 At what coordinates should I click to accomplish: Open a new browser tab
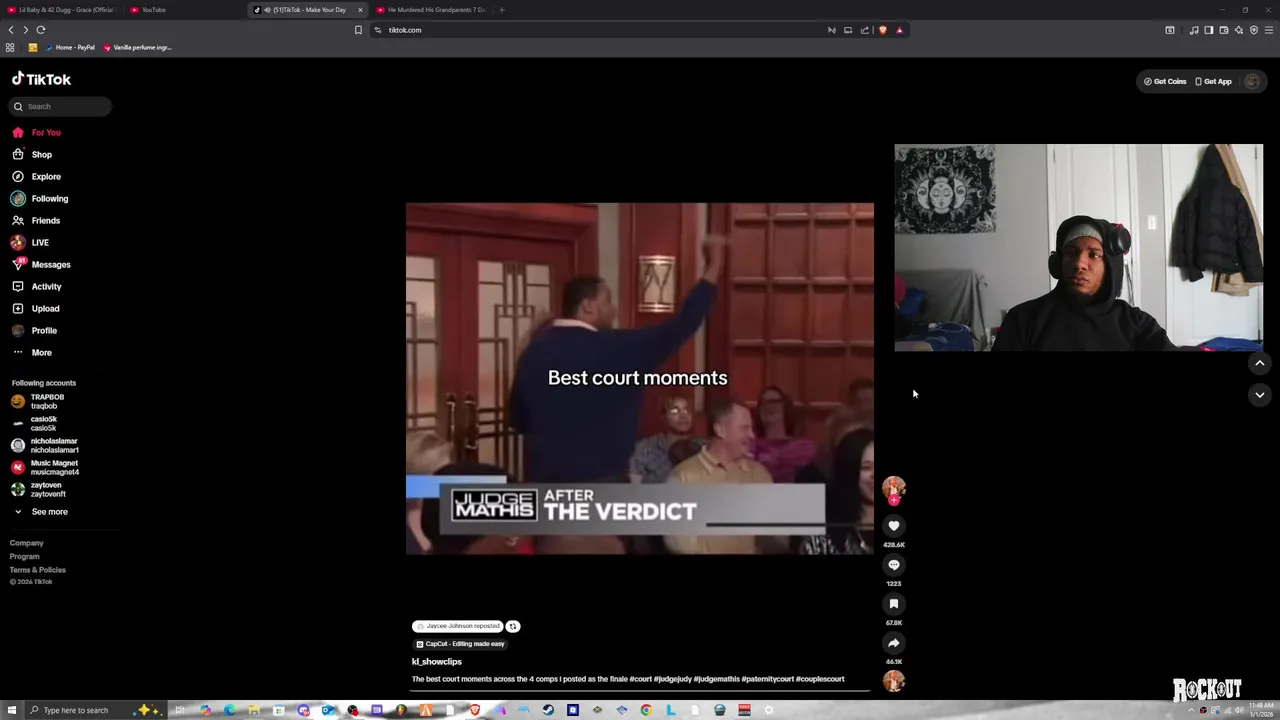[x=502, y=10]
